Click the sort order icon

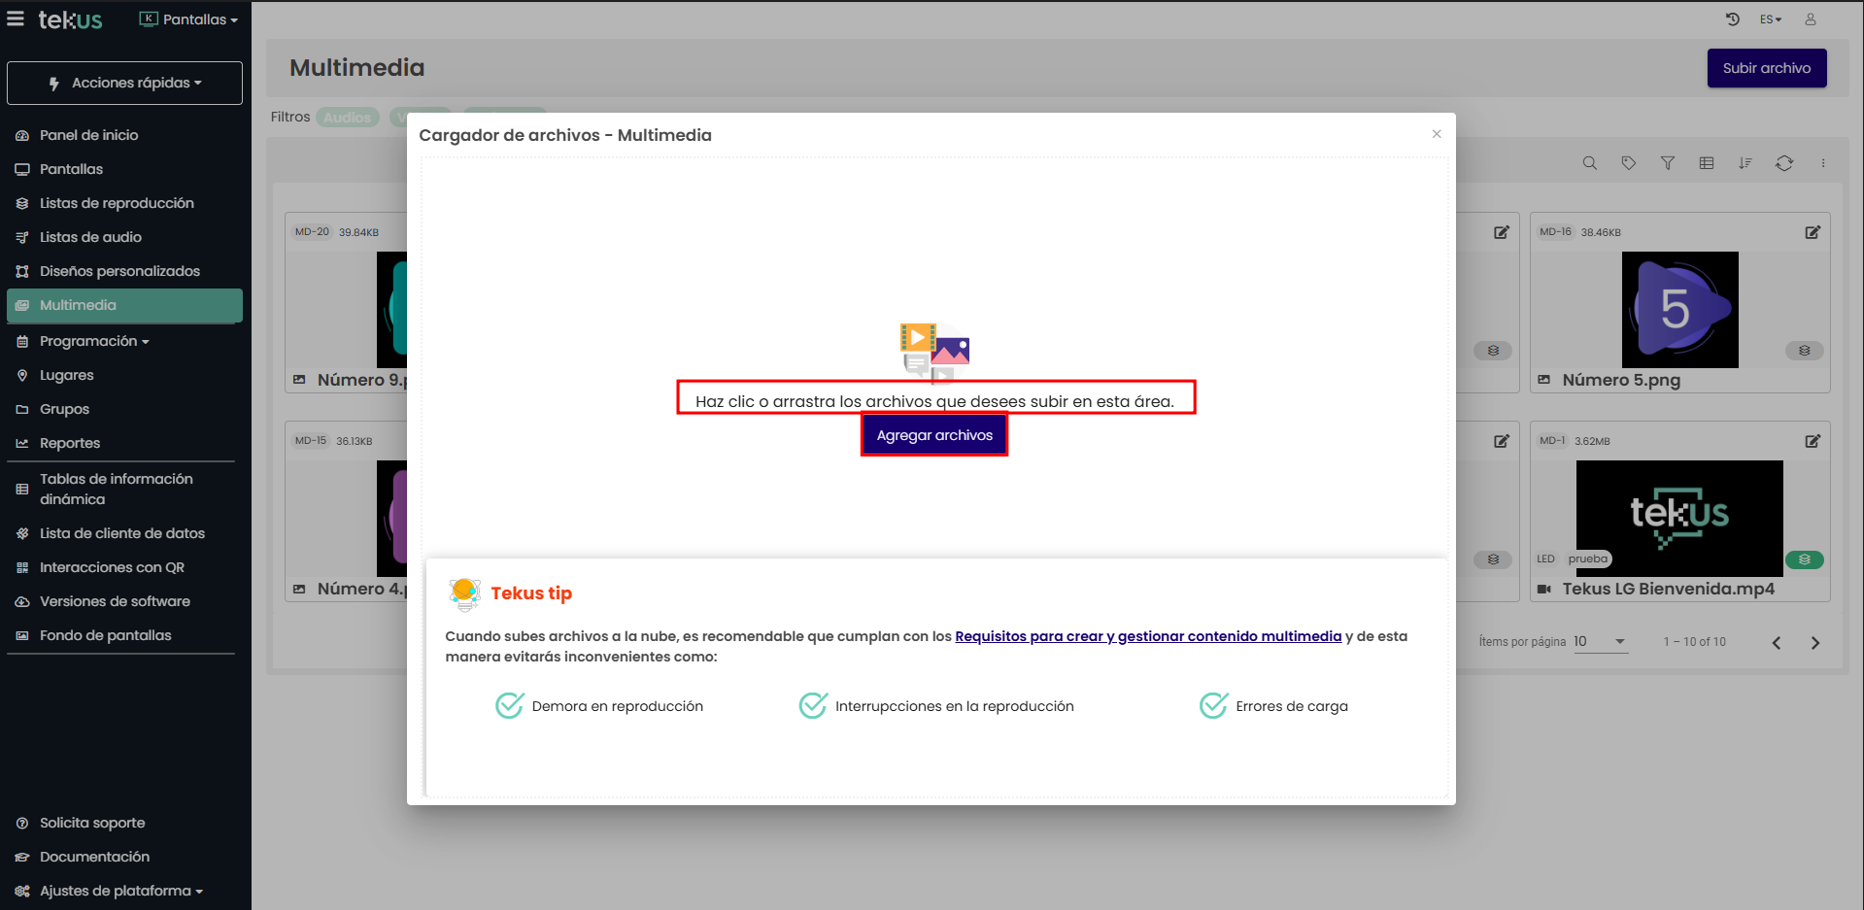pyautogui.click(x=1745, y=163)
